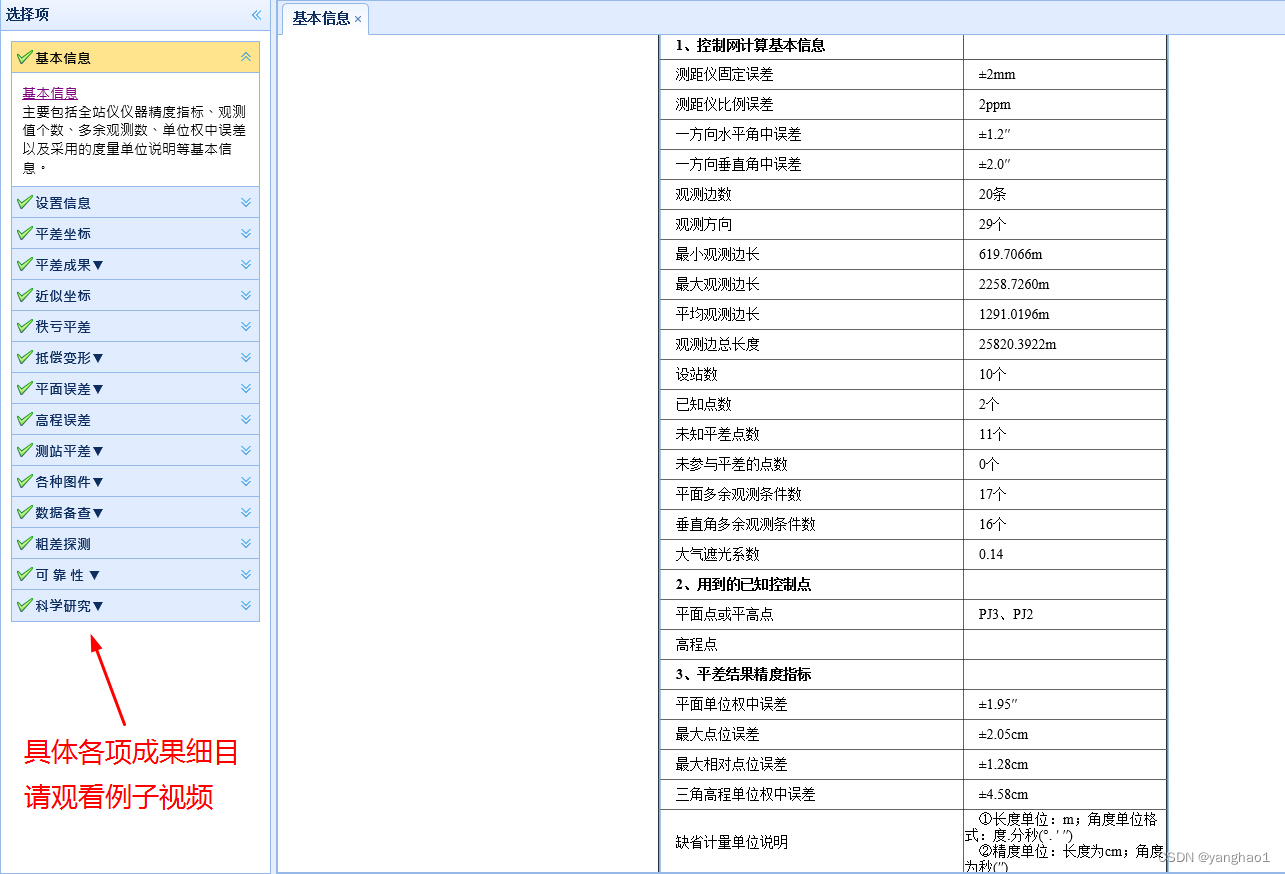Click the value ±1.28cm
Screen dimensions: 1285x874
[x=1003, y=765]
